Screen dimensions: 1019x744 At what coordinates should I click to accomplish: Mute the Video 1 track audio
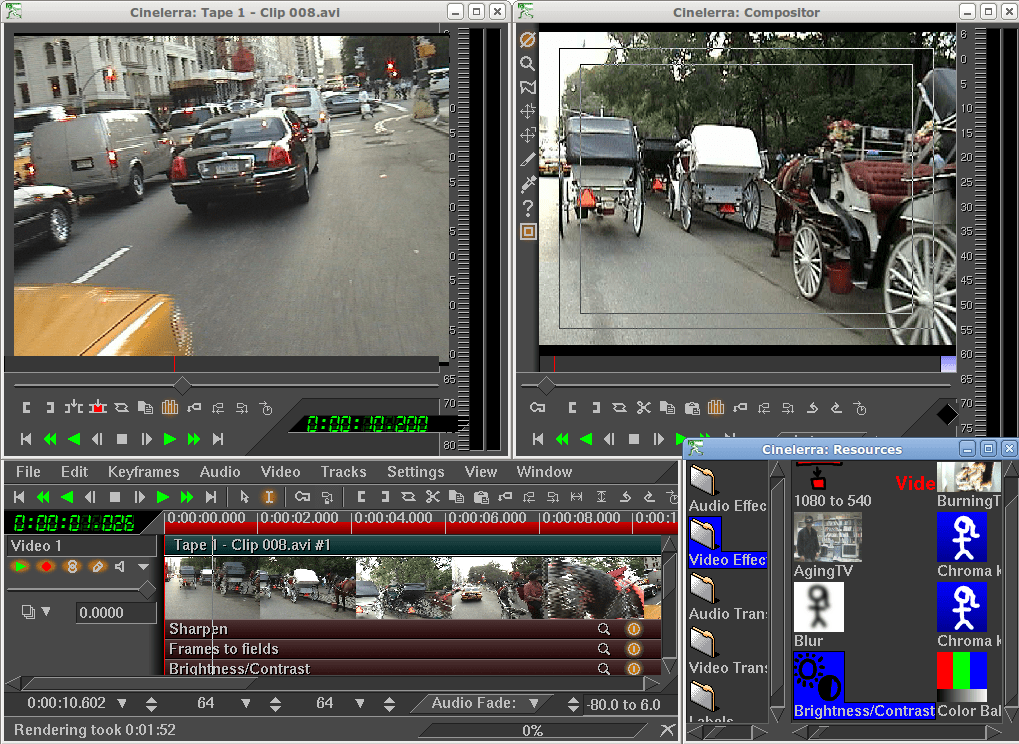(119, 566)
